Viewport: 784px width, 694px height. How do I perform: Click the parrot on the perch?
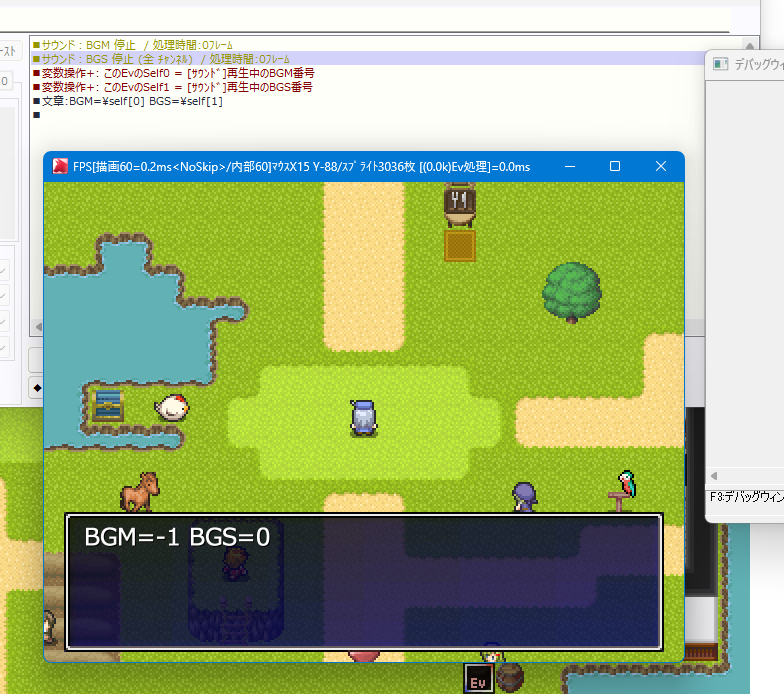626,485
